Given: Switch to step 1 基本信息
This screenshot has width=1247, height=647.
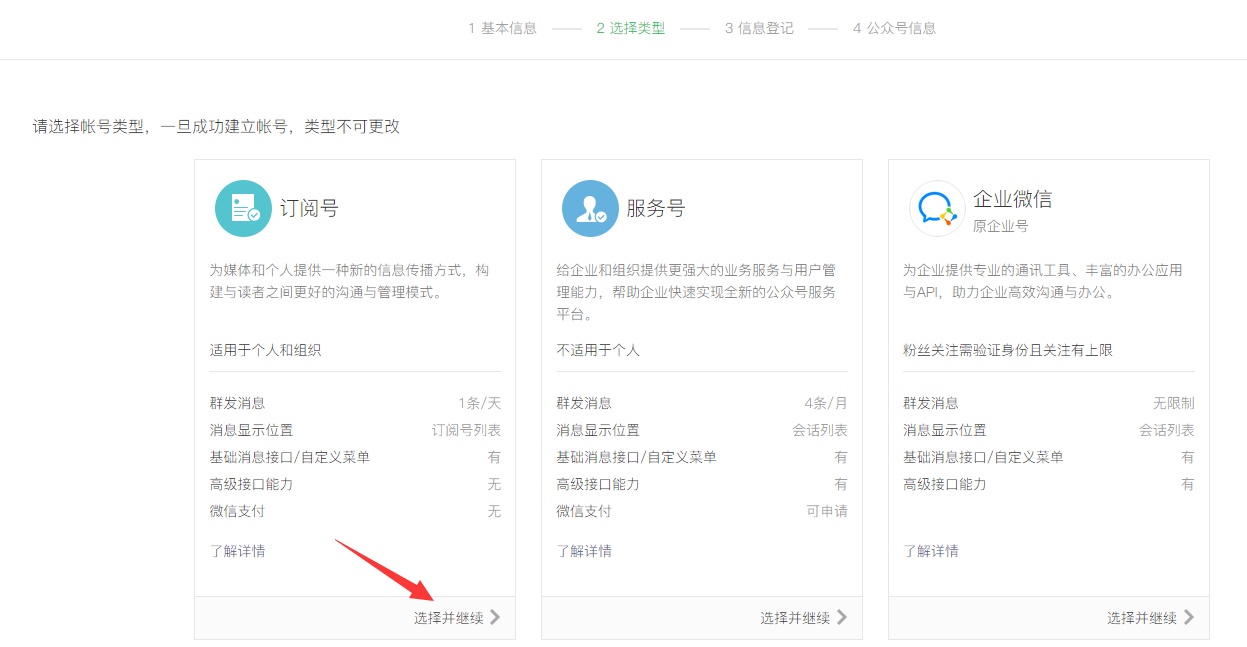Looking at the screenshot, I should pos(501,28).
